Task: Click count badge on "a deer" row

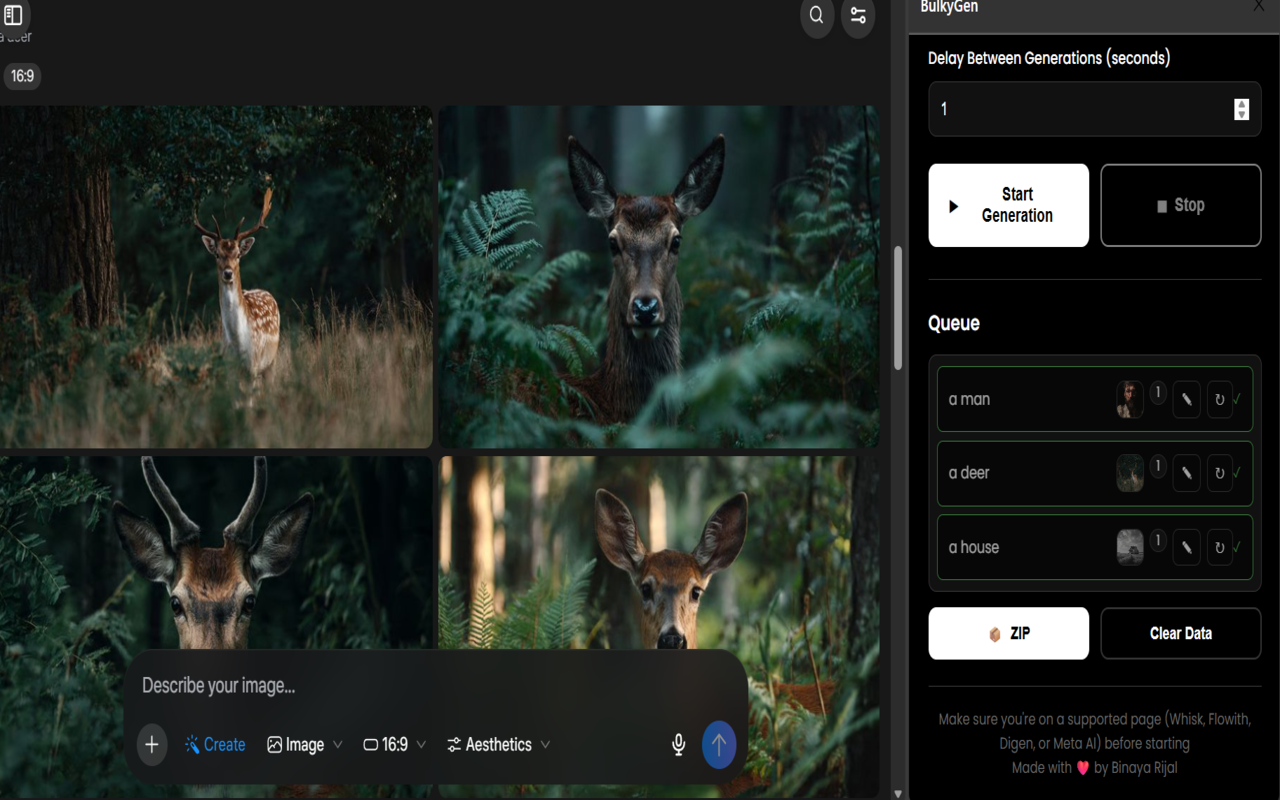Action: pyautogui.click(x=1158, y=467)
